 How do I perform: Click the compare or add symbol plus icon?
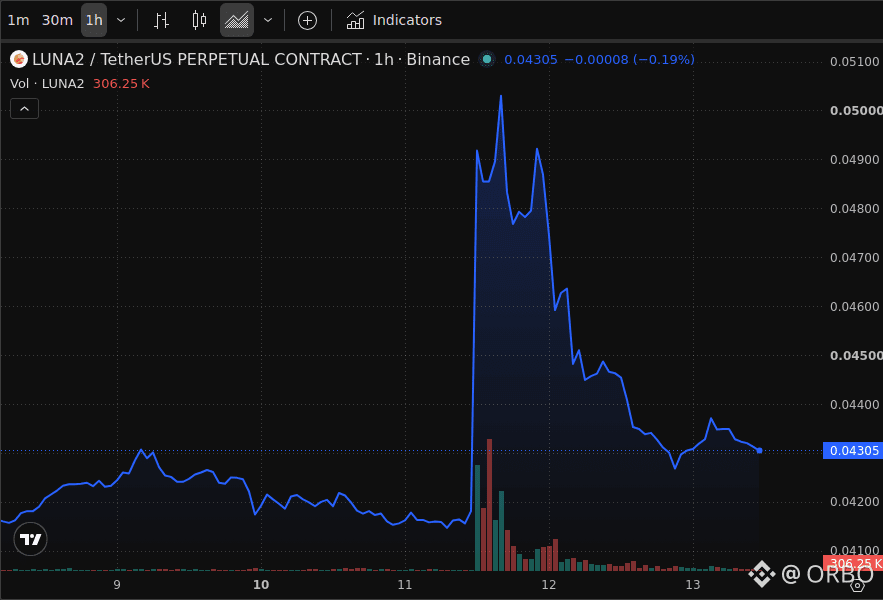click(307, 21)
